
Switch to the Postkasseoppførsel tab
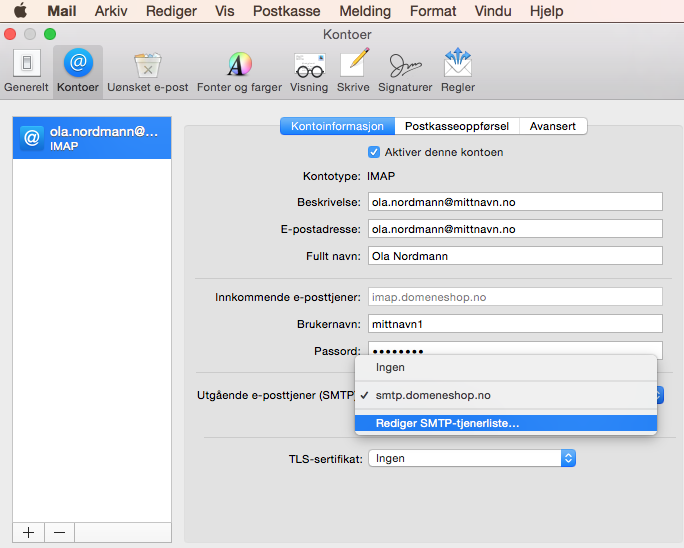[457, 126]
